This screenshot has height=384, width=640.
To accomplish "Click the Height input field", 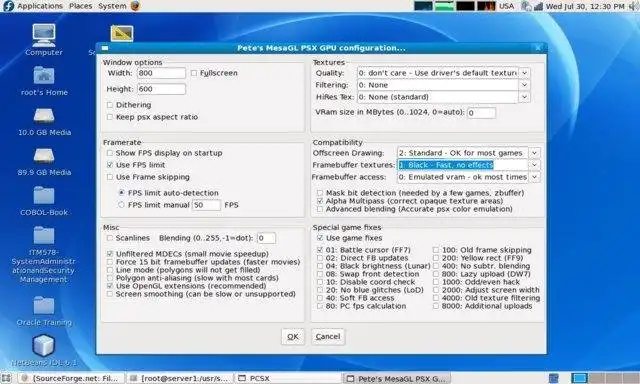I will coord(161,89).
